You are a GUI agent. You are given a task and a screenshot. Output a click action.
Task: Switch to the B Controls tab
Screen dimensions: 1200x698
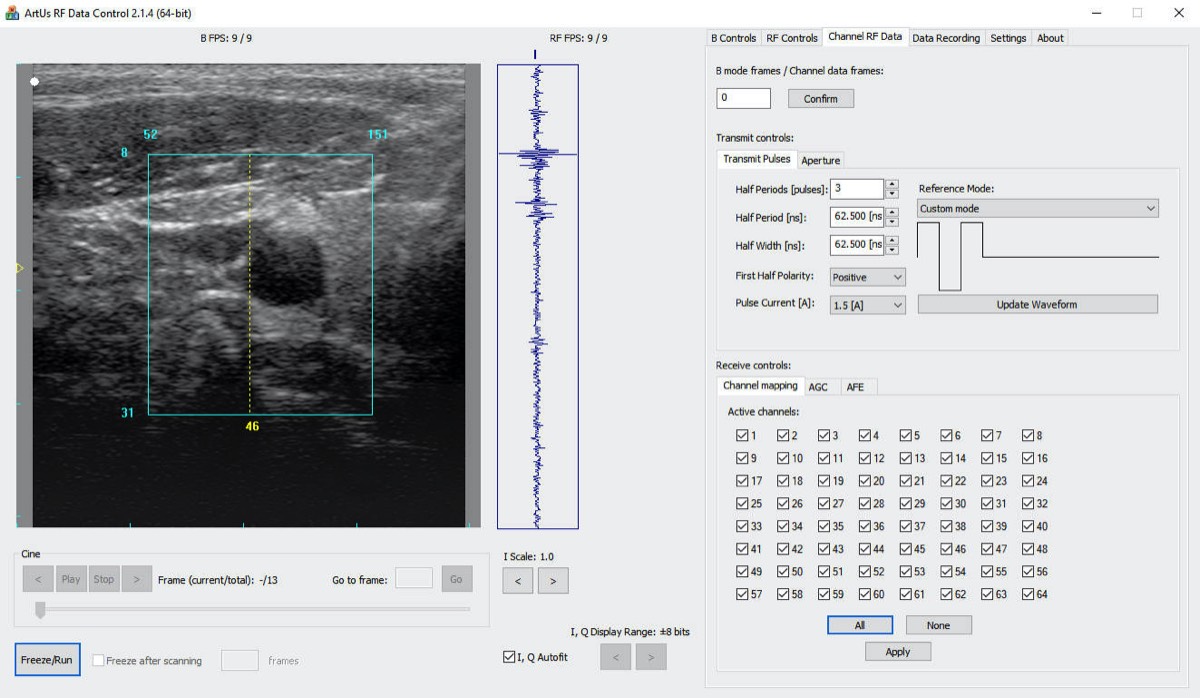[x=734, y=38]
